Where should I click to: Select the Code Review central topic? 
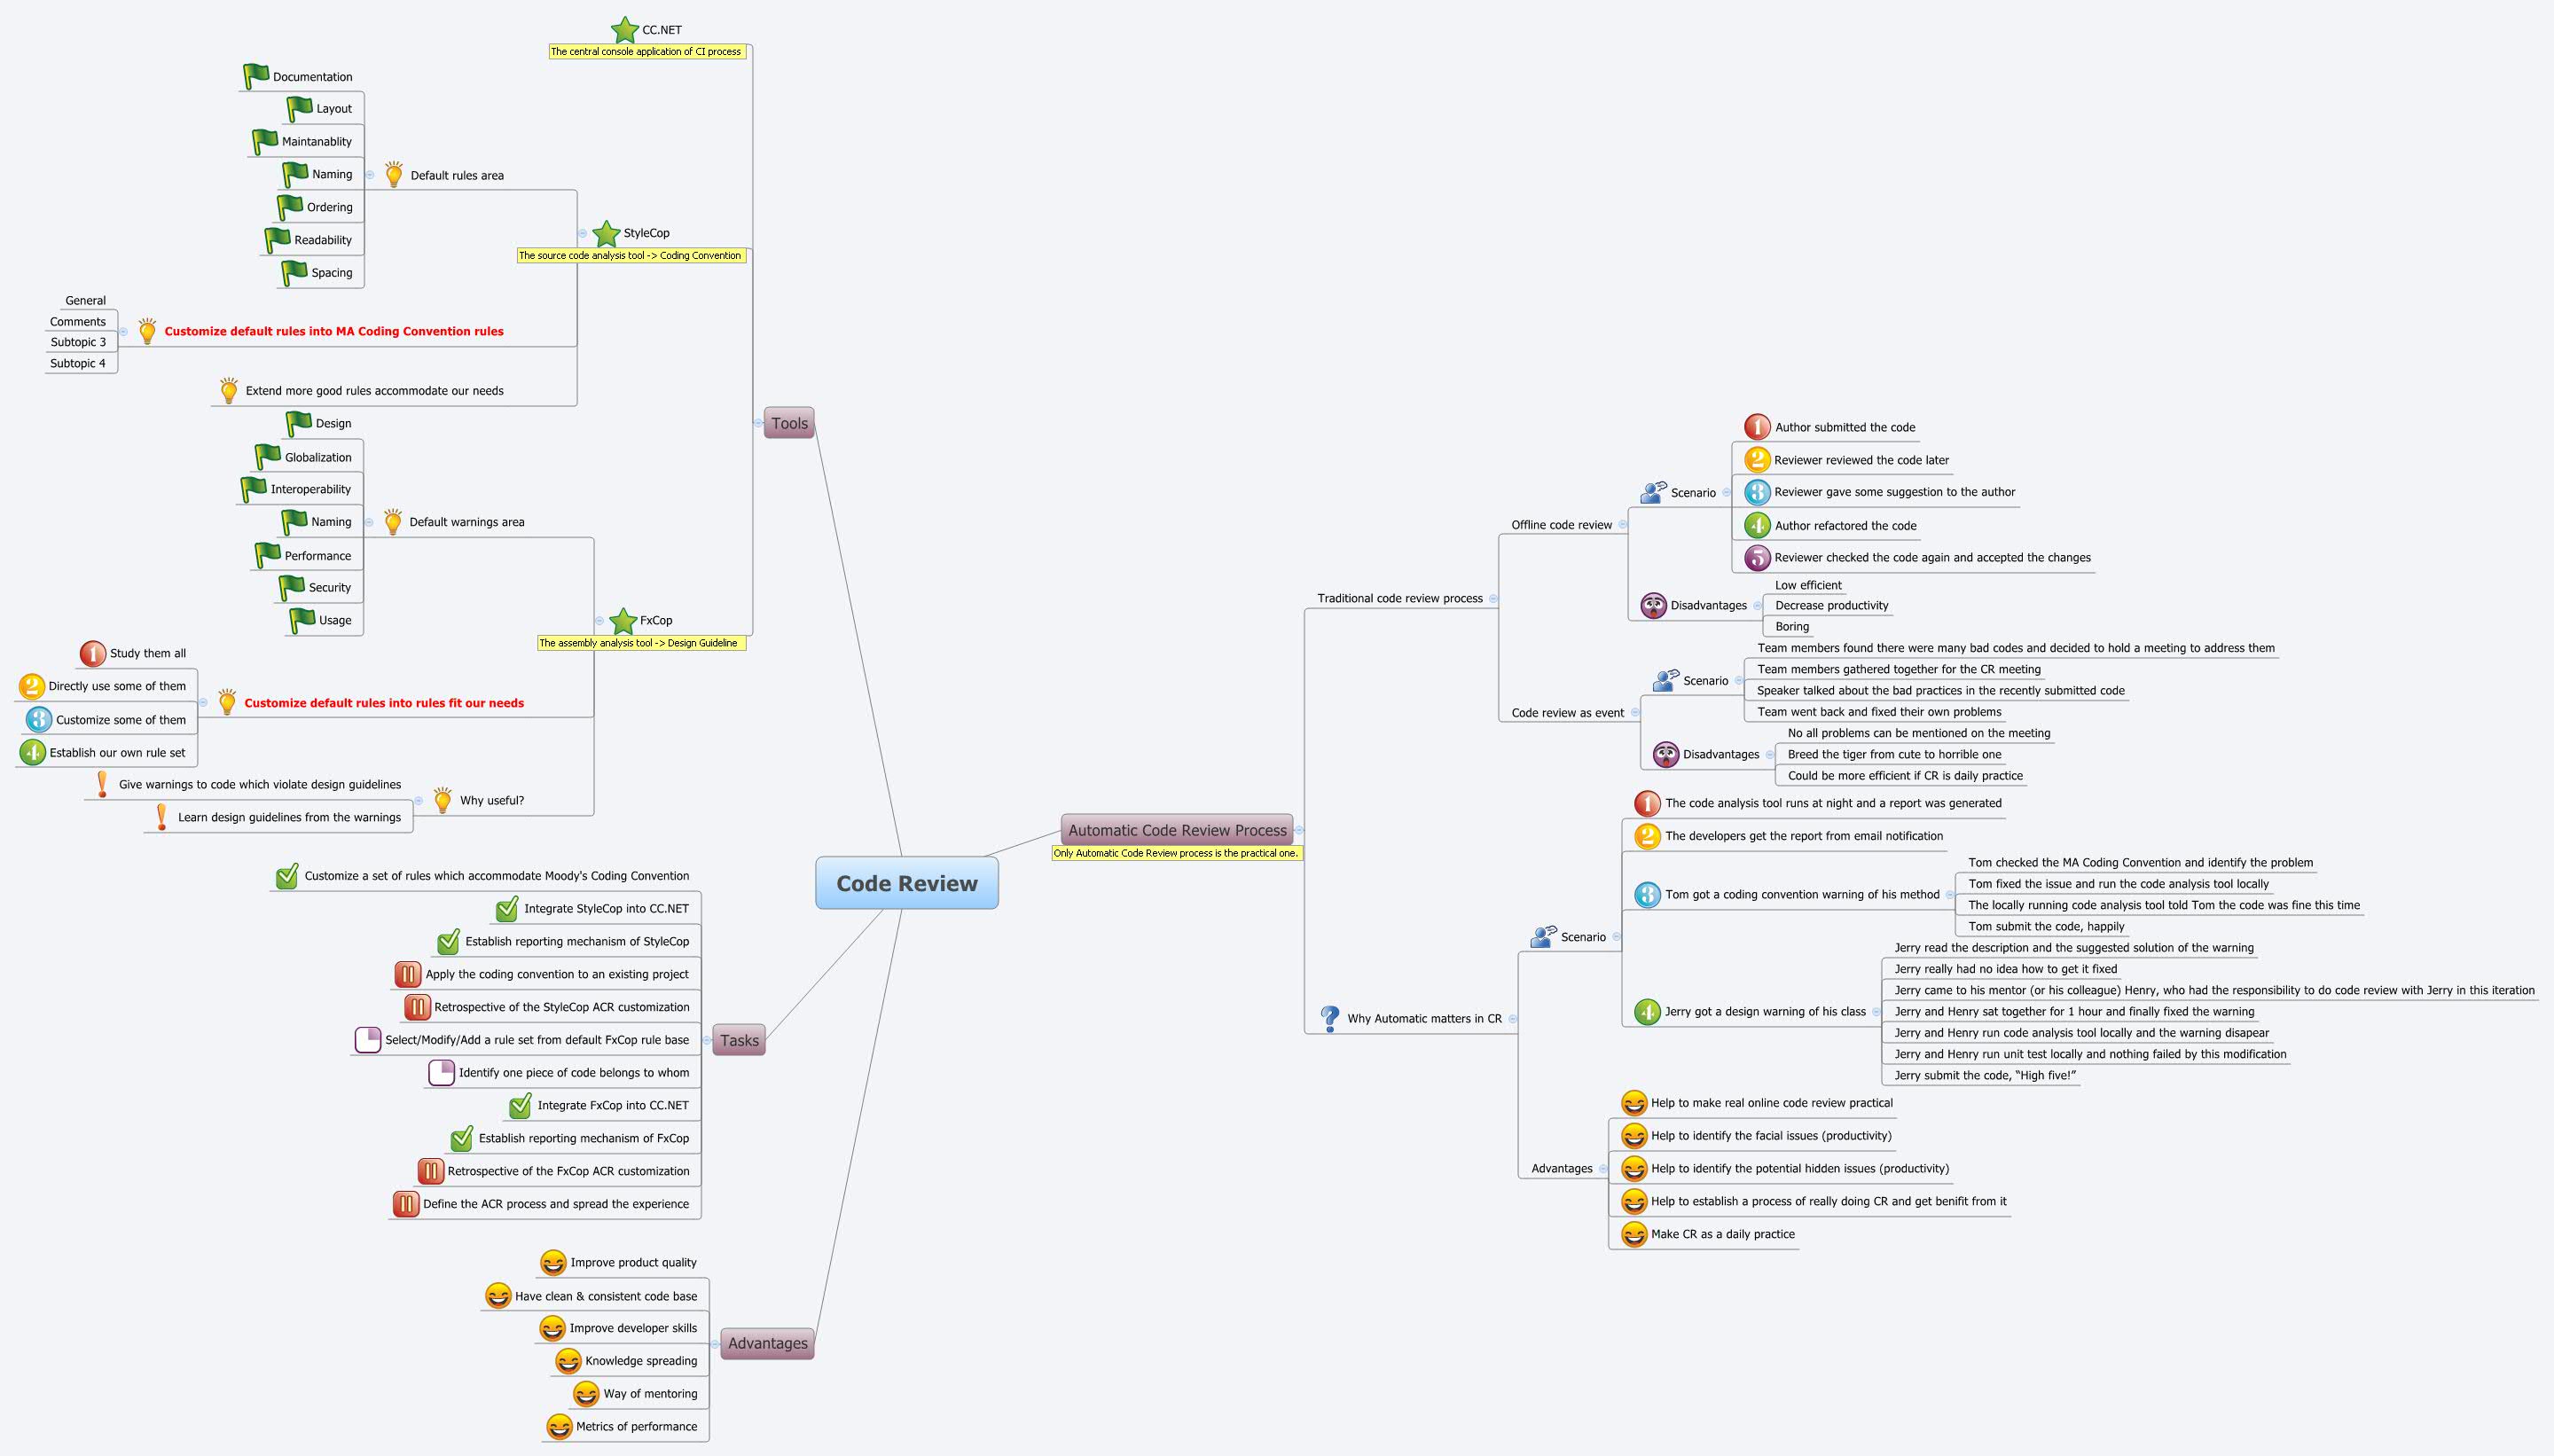[x=907, y=883]
